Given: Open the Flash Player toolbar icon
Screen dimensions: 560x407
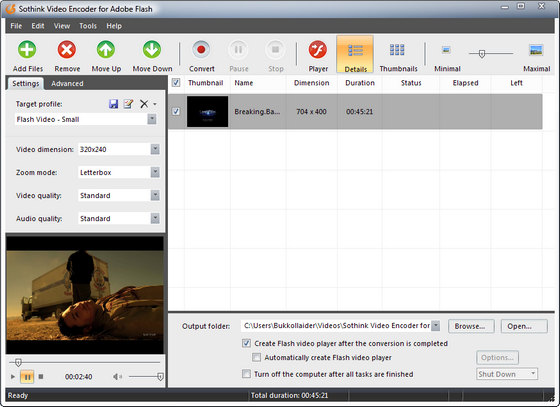Looking at the screenshot, I should [x=318, y=49].
